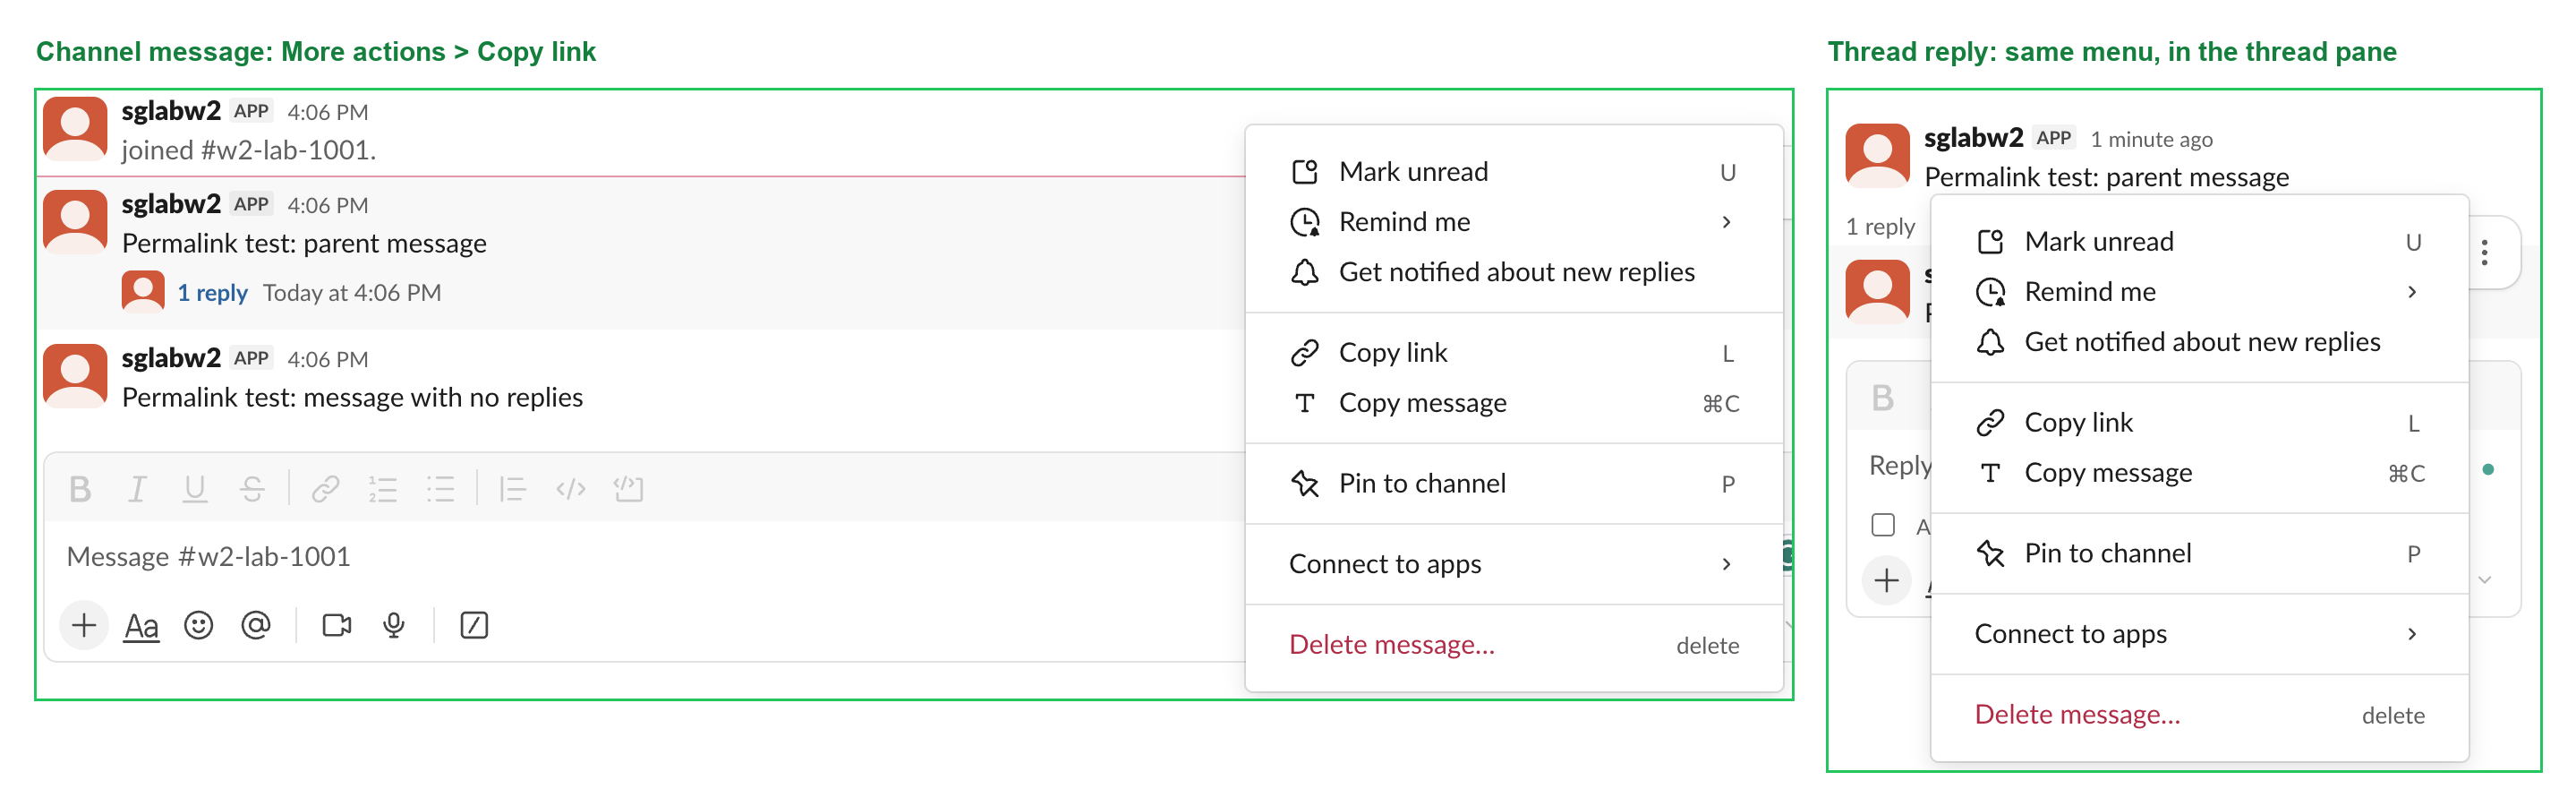Expand Connect to apps in thread pane menu

(2199, 634)
